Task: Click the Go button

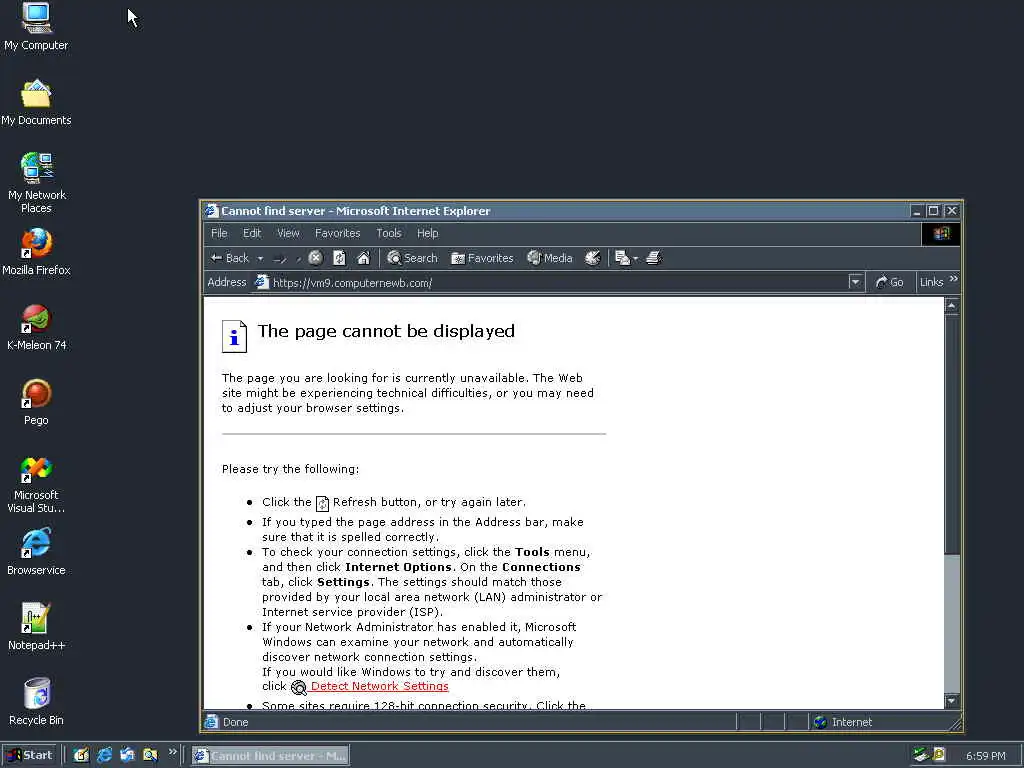Action: [889, 282]
